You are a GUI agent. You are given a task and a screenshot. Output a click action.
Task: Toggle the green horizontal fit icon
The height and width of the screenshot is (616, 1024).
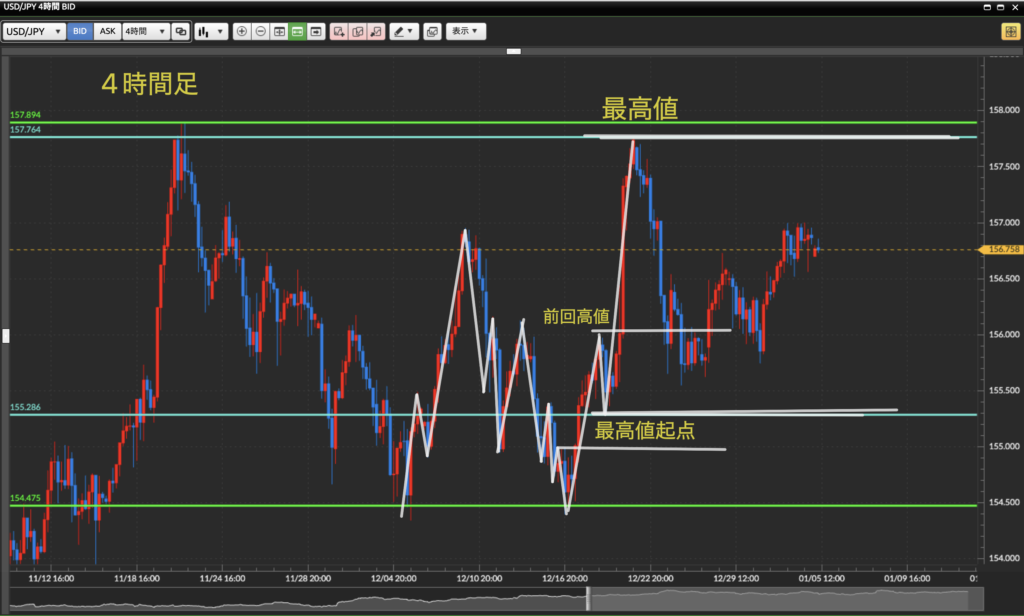297,31
